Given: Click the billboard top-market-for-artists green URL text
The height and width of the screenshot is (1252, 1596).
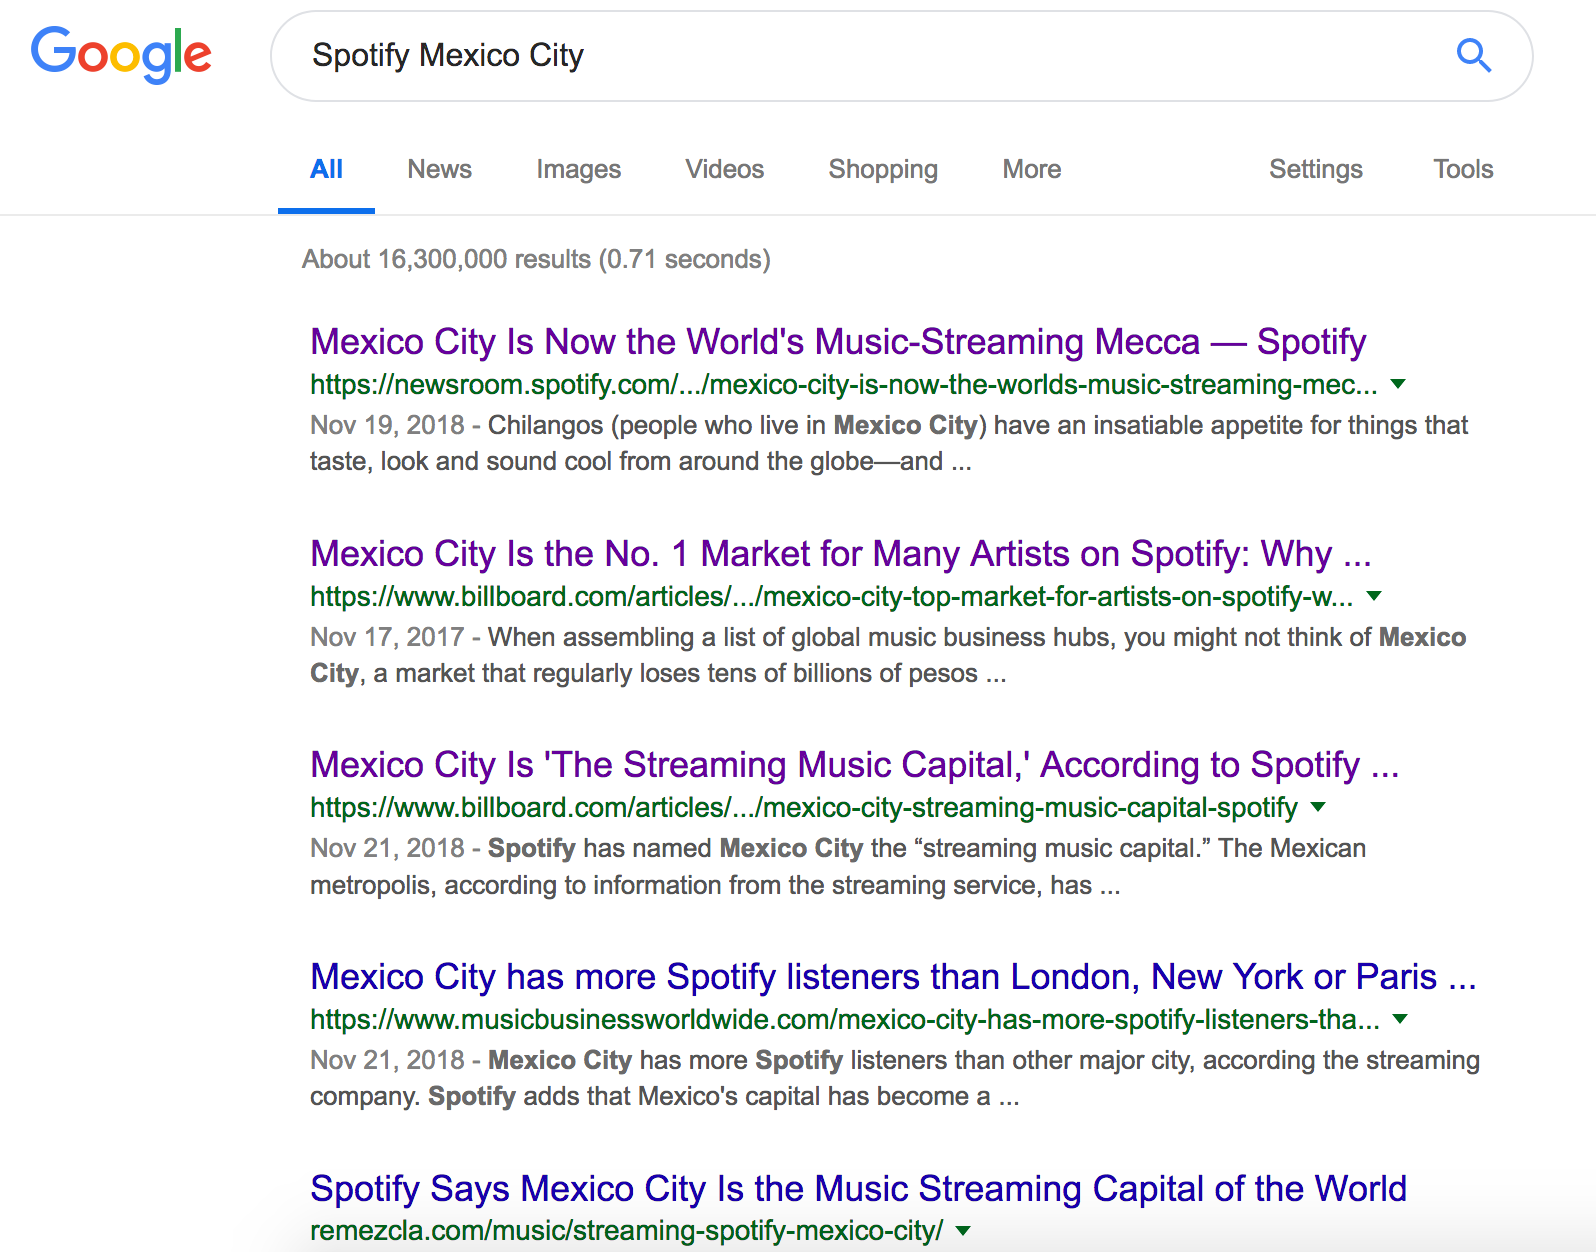Looking at the screenshot, I should [x=831, y=597].
